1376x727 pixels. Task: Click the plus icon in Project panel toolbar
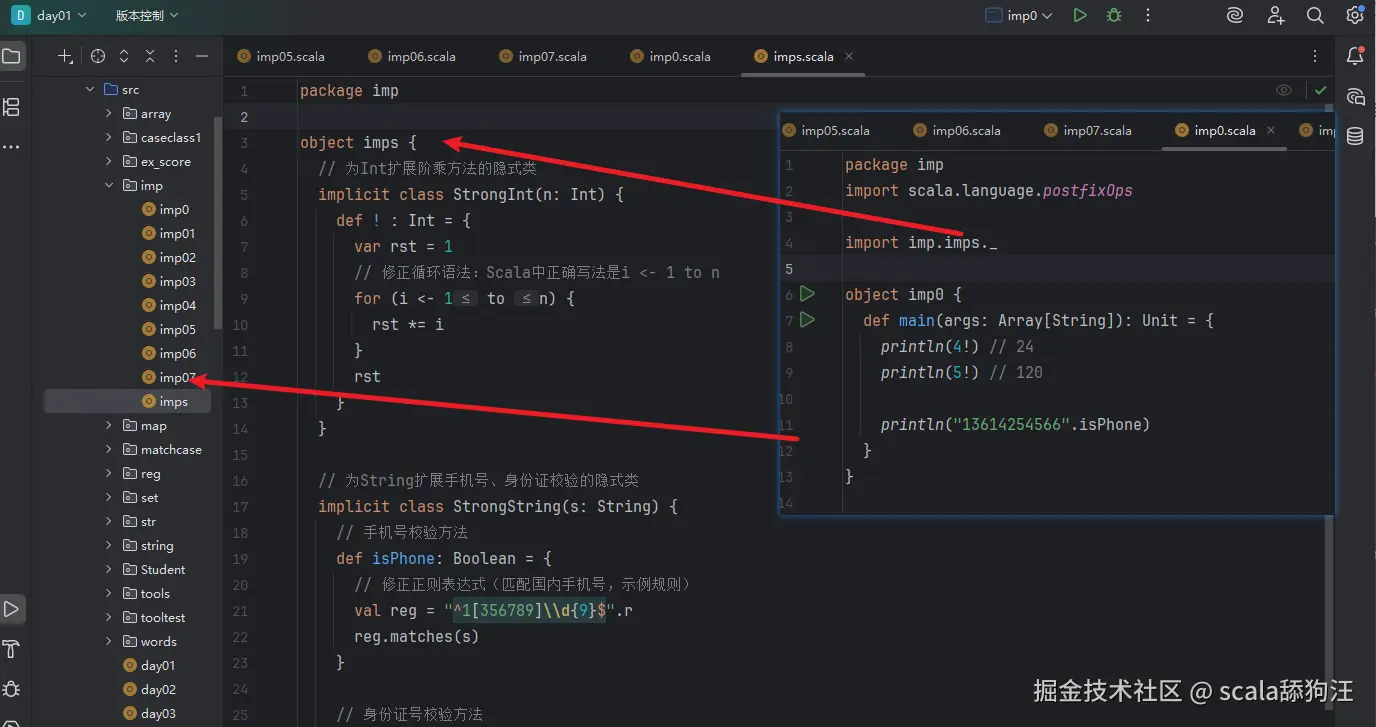tap(65, 57)
